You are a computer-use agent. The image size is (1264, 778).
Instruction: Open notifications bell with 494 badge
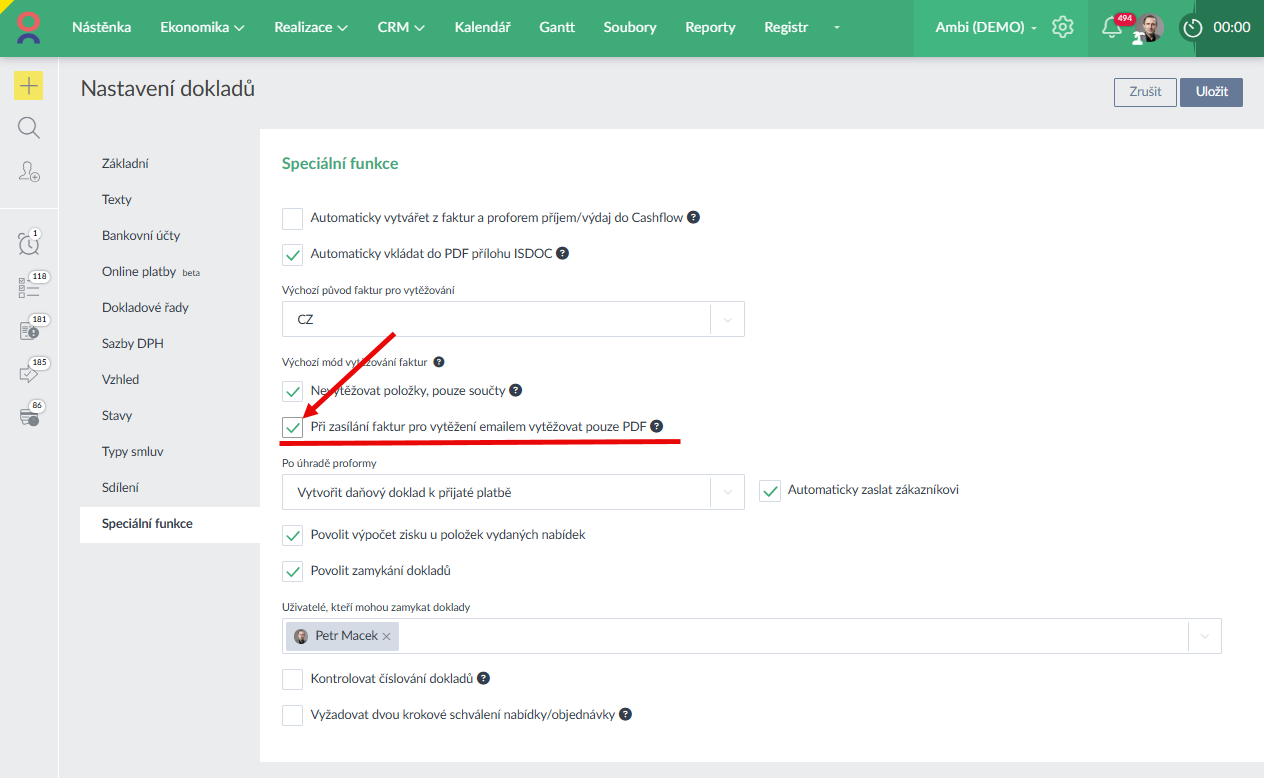tap(1111, 27)
